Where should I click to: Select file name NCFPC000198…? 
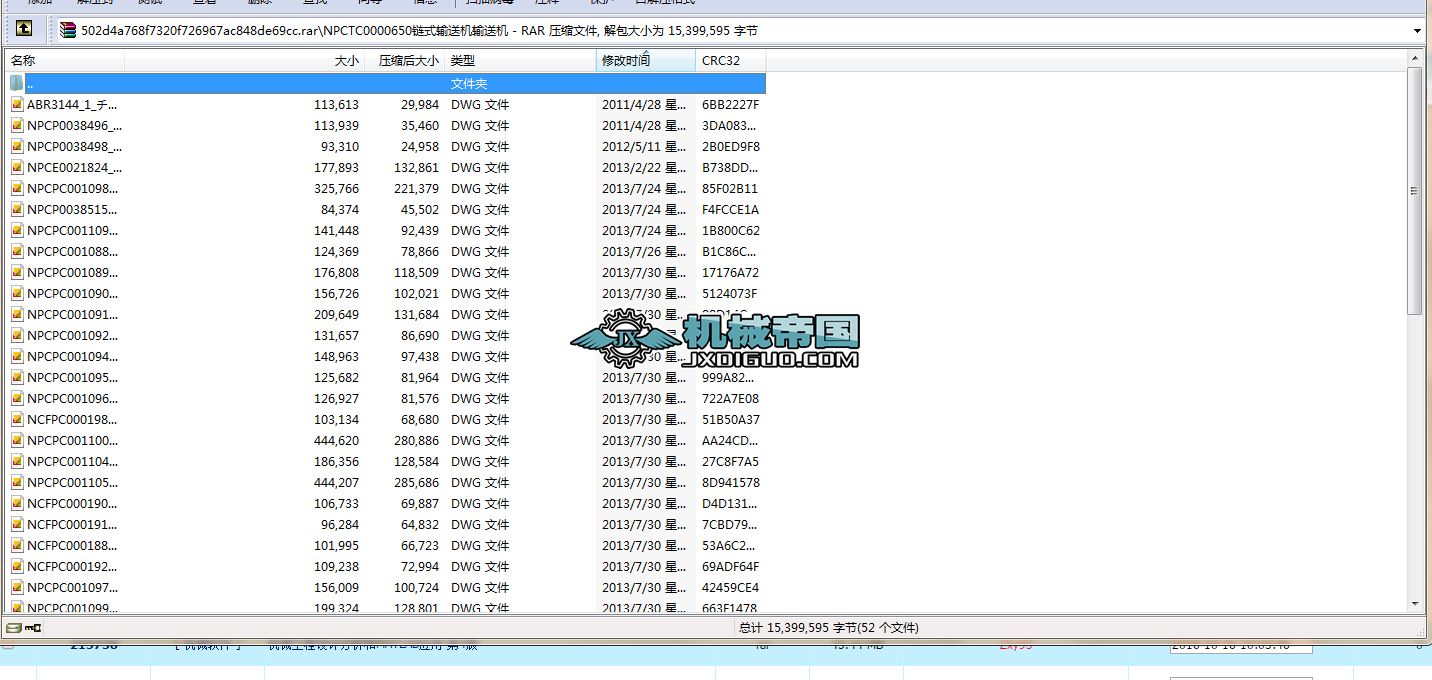click(72, 420)
